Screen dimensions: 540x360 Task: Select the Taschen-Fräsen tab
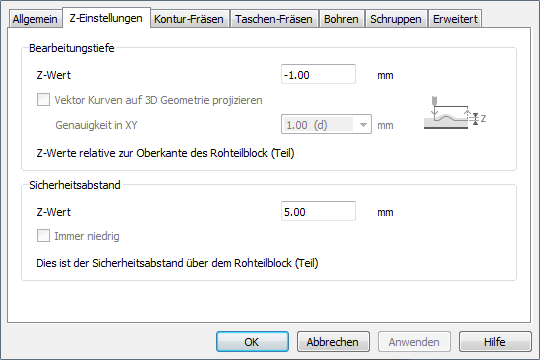[274, 19]
